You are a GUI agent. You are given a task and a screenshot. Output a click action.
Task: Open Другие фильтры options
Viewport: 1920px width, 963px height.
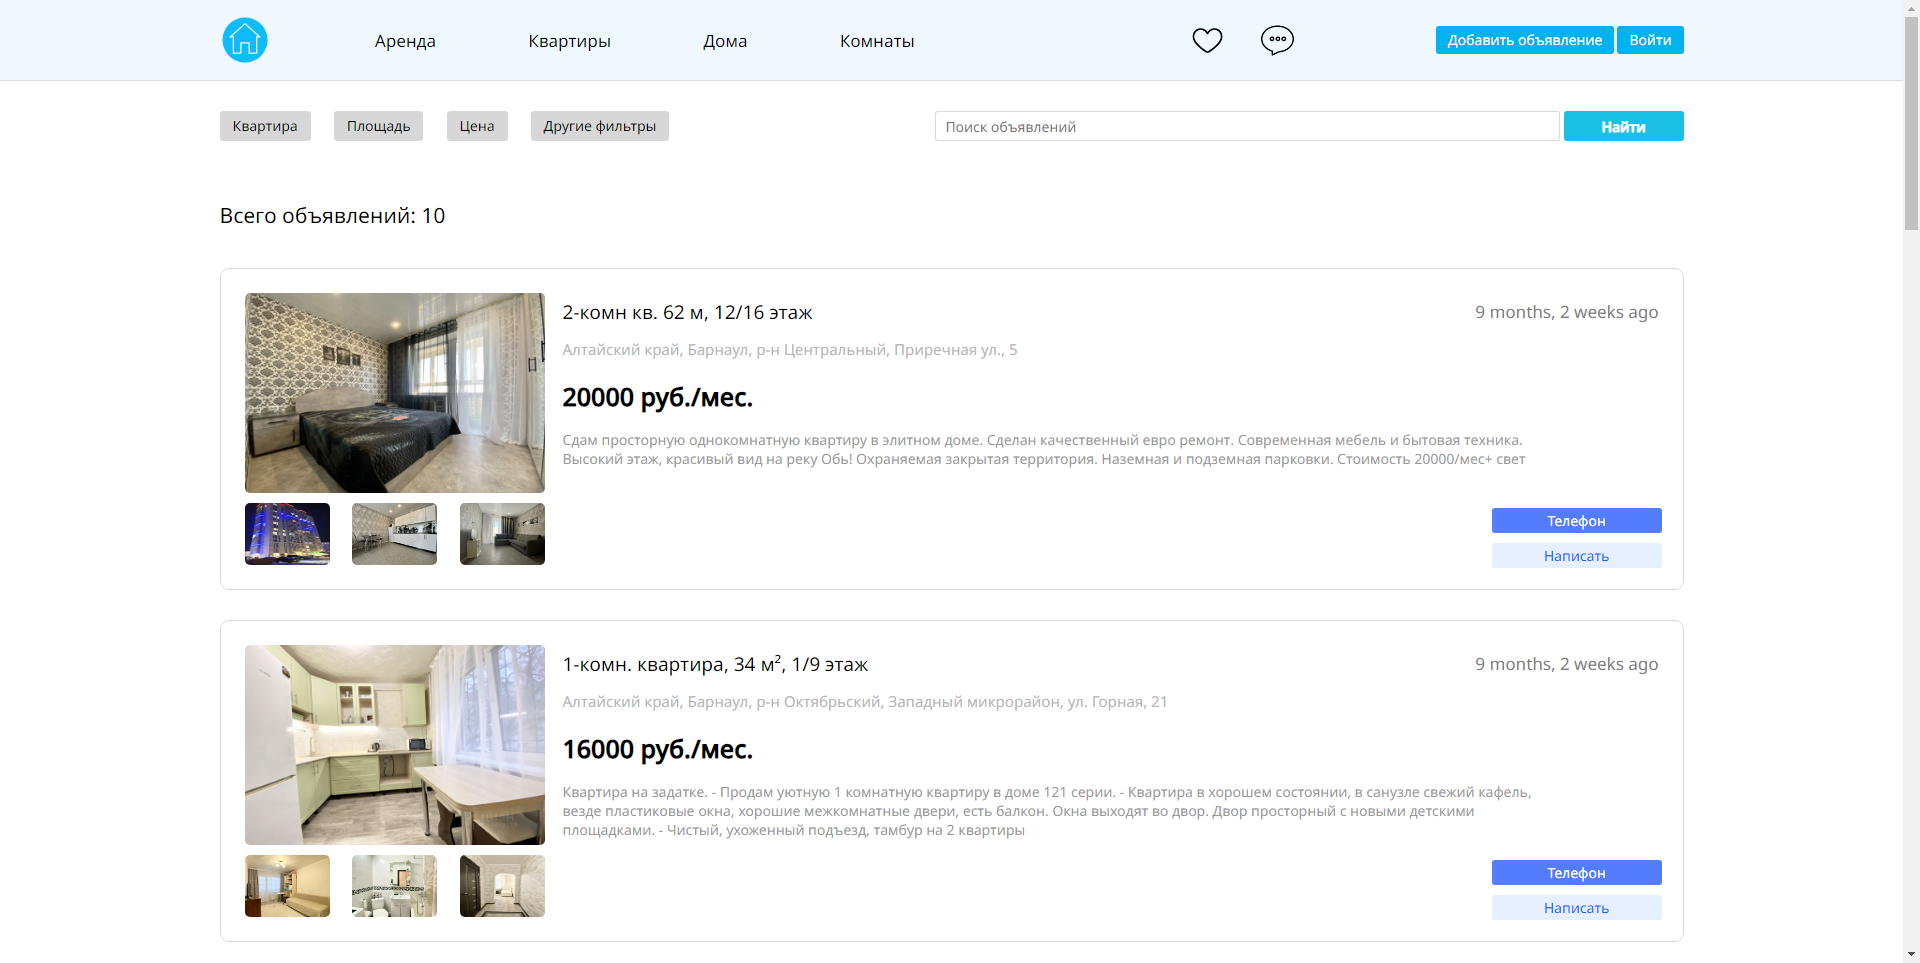pyautogui.click(x=599, y=126)
